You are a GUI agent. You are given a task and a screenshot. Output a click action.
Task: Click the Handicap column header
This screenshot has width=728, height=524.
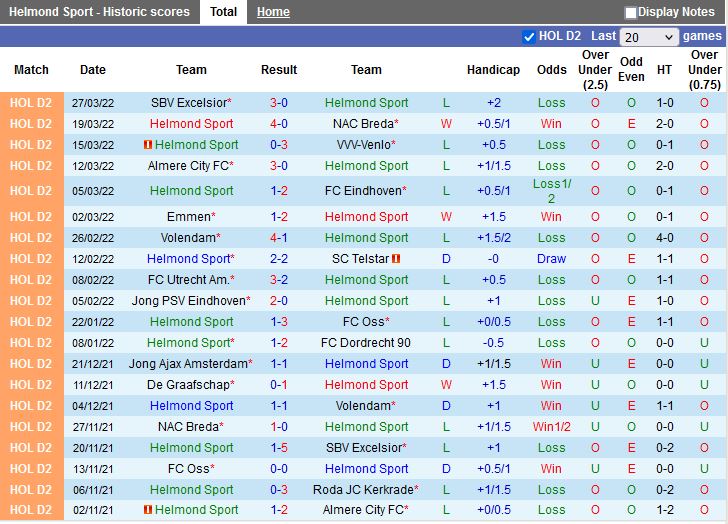pos(493,70)
